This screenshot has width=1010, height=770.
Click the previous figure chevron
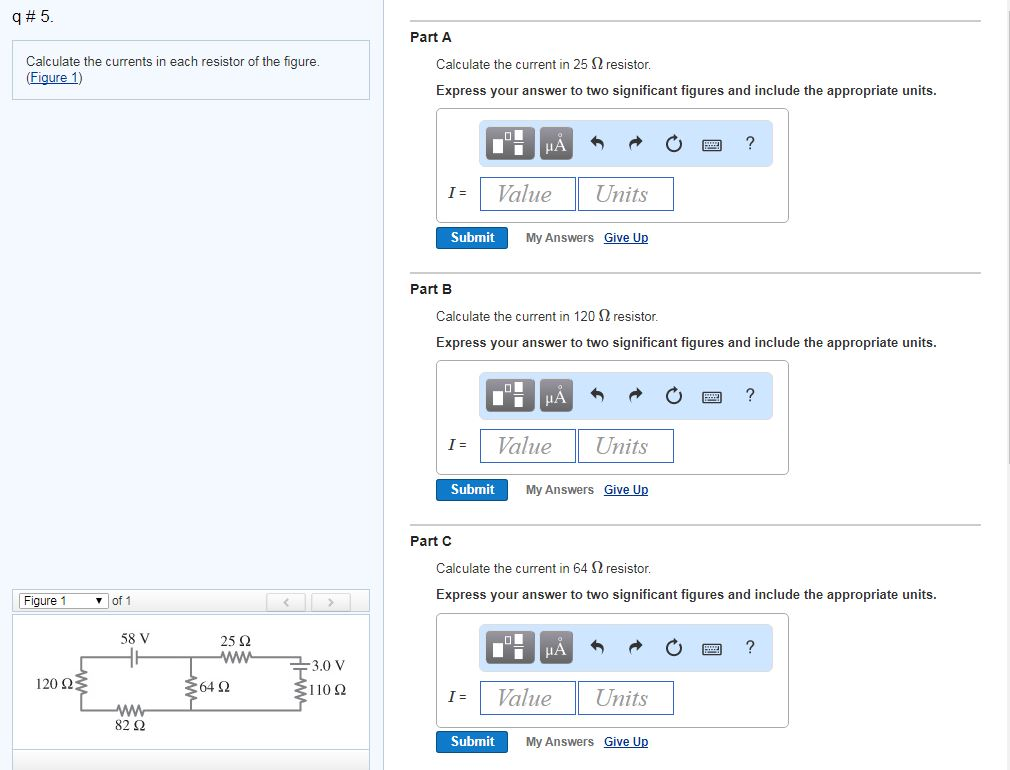coord(287,600)
